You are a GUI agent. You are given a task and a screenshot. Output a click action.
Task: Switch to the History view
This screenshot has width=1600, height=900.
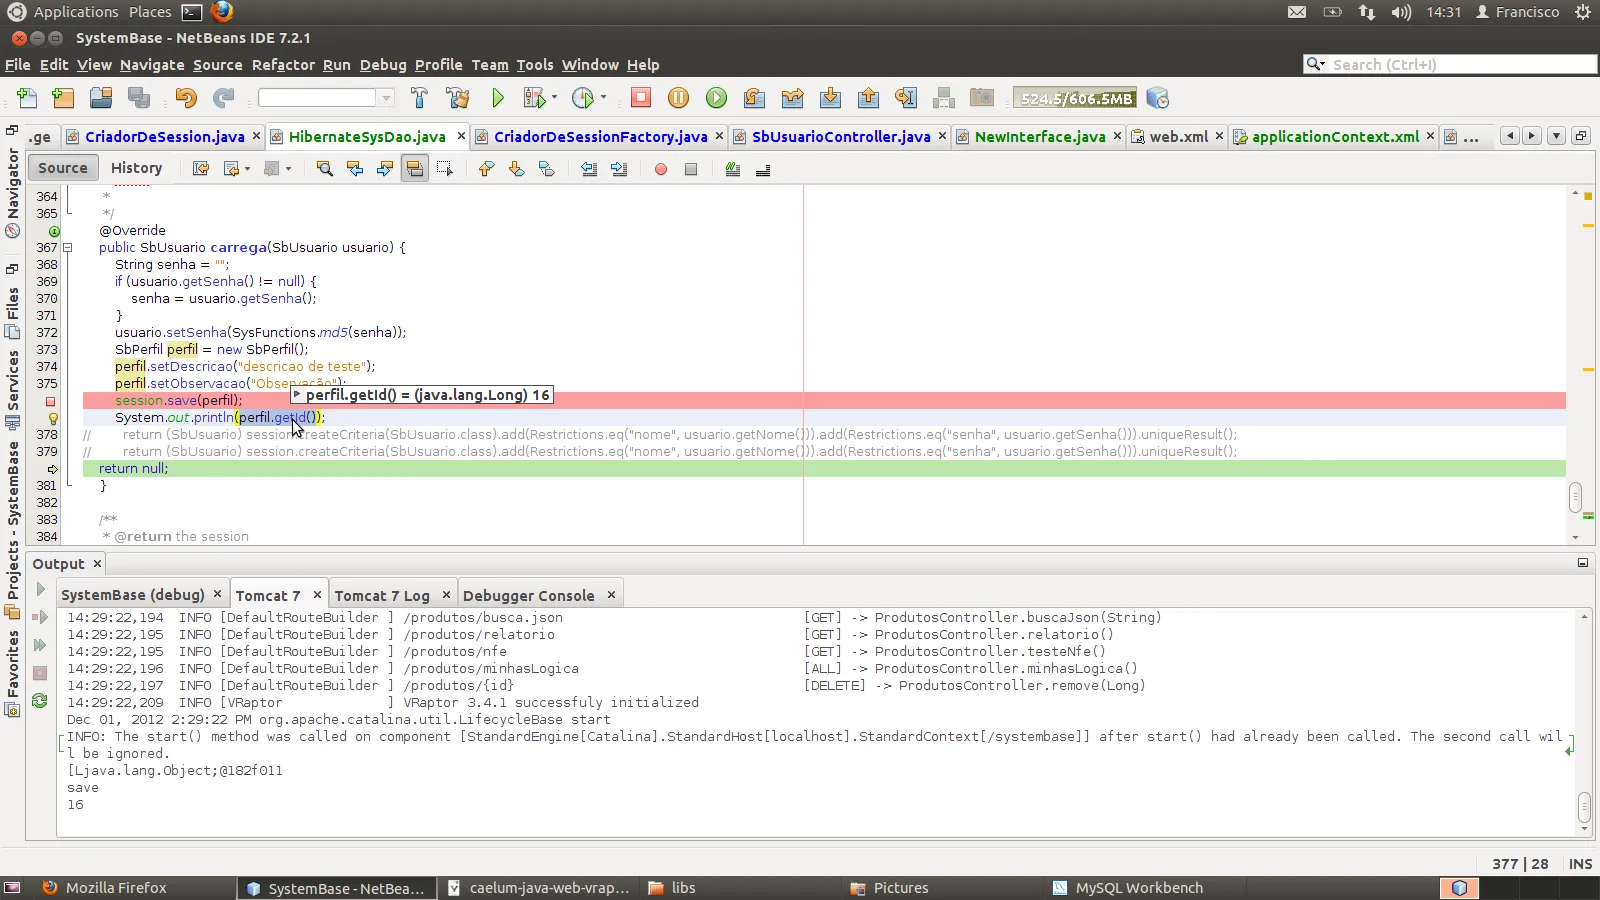pos(136,168)
